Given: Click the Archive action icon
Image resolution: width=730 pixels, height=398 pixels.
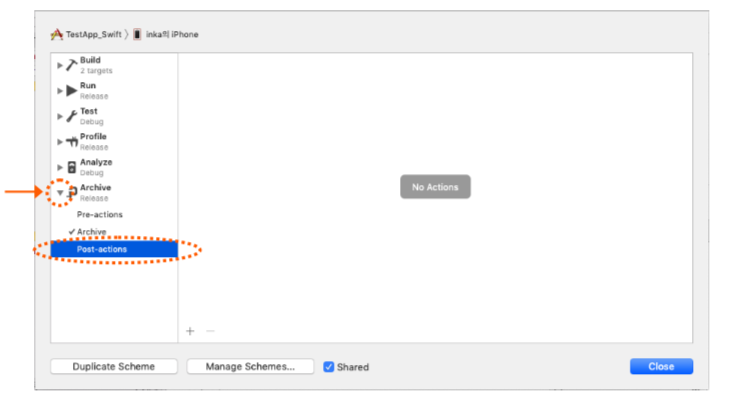Looking at the screenshot, I should (72, 192).
